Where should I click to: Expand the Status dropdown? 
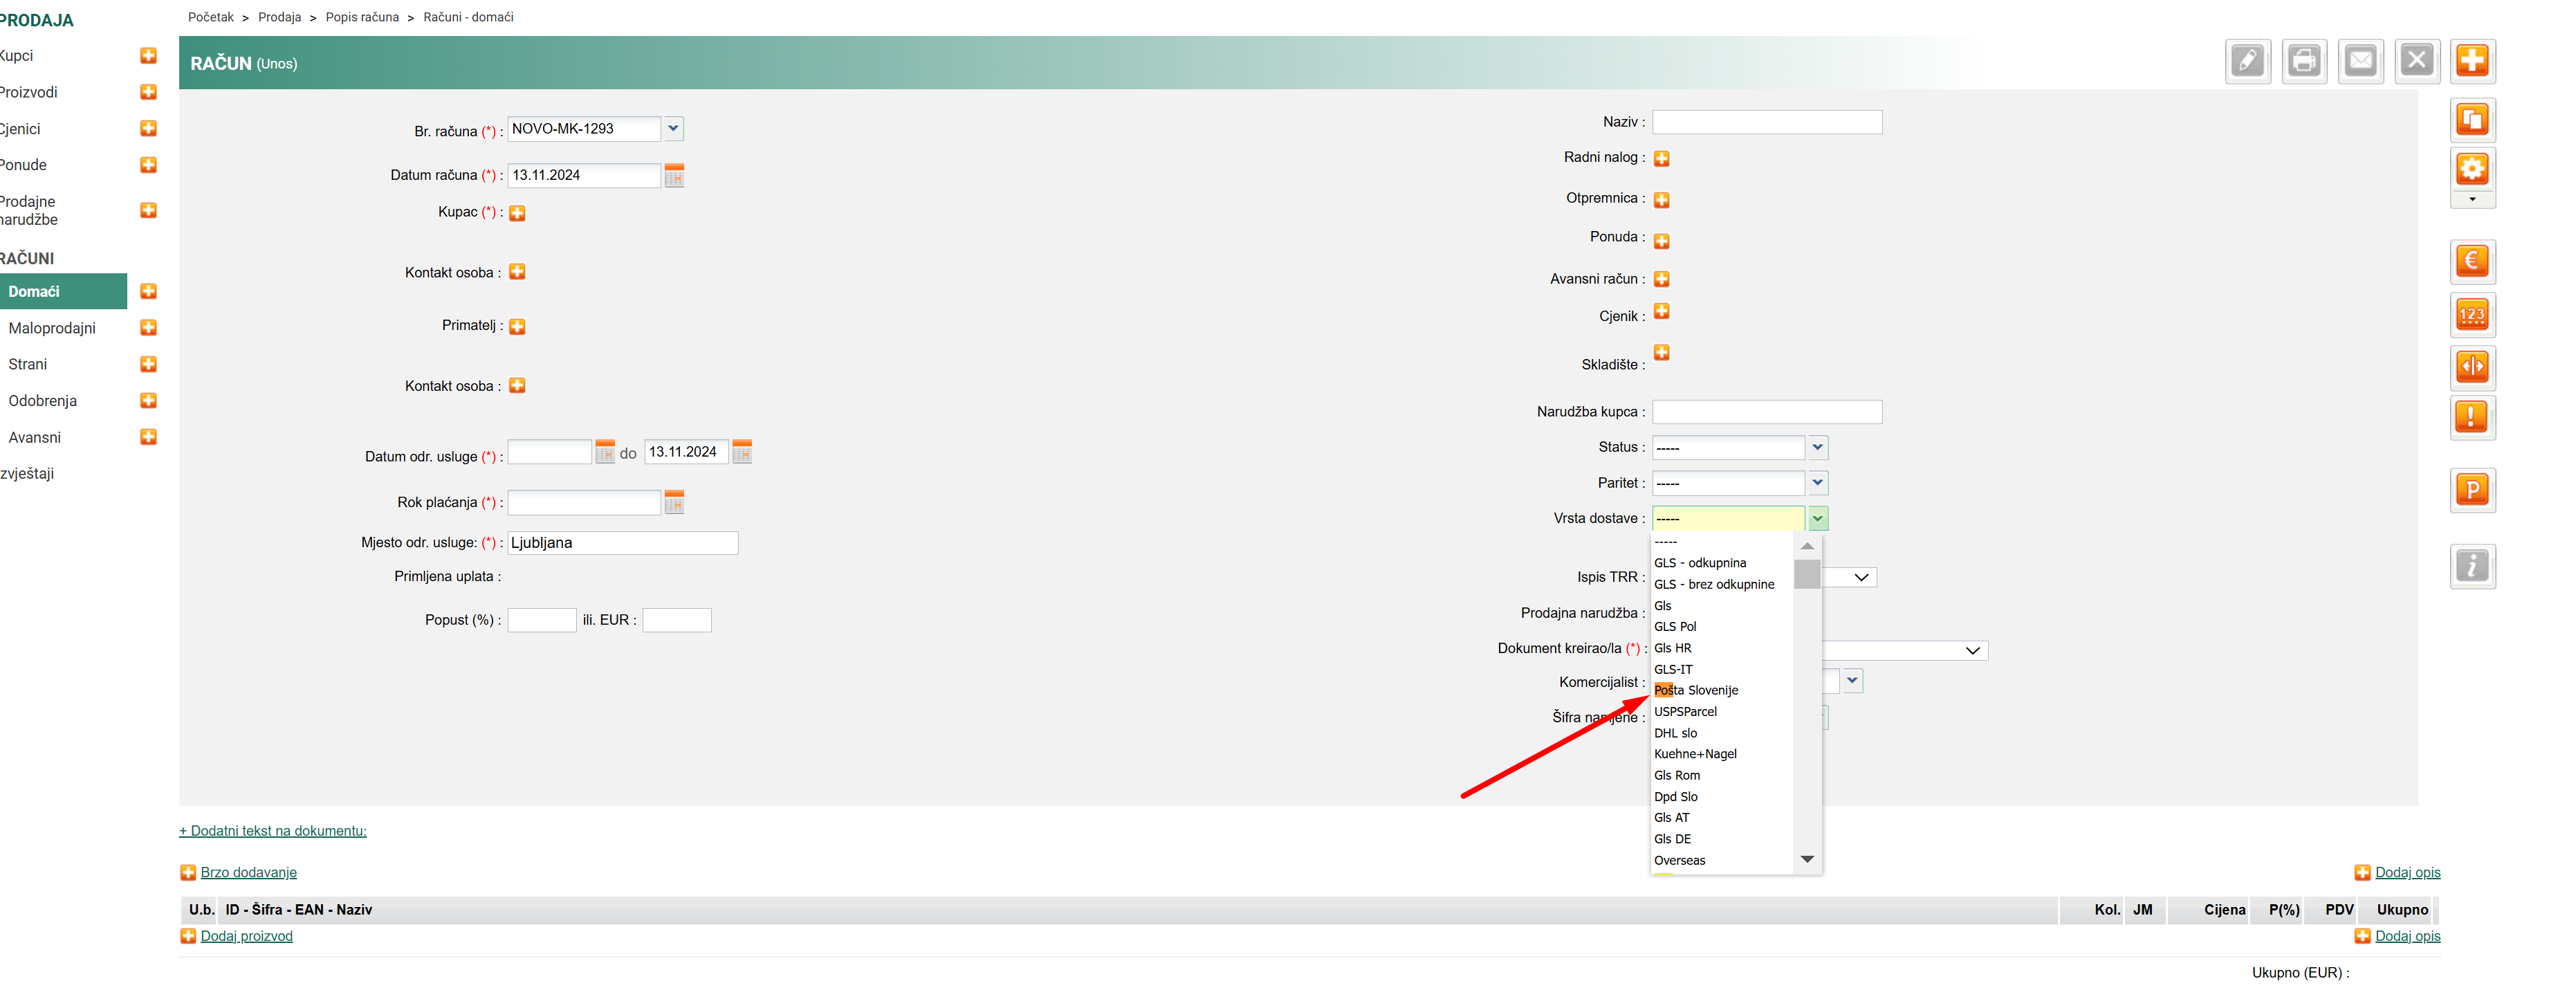coord(1818,447)
